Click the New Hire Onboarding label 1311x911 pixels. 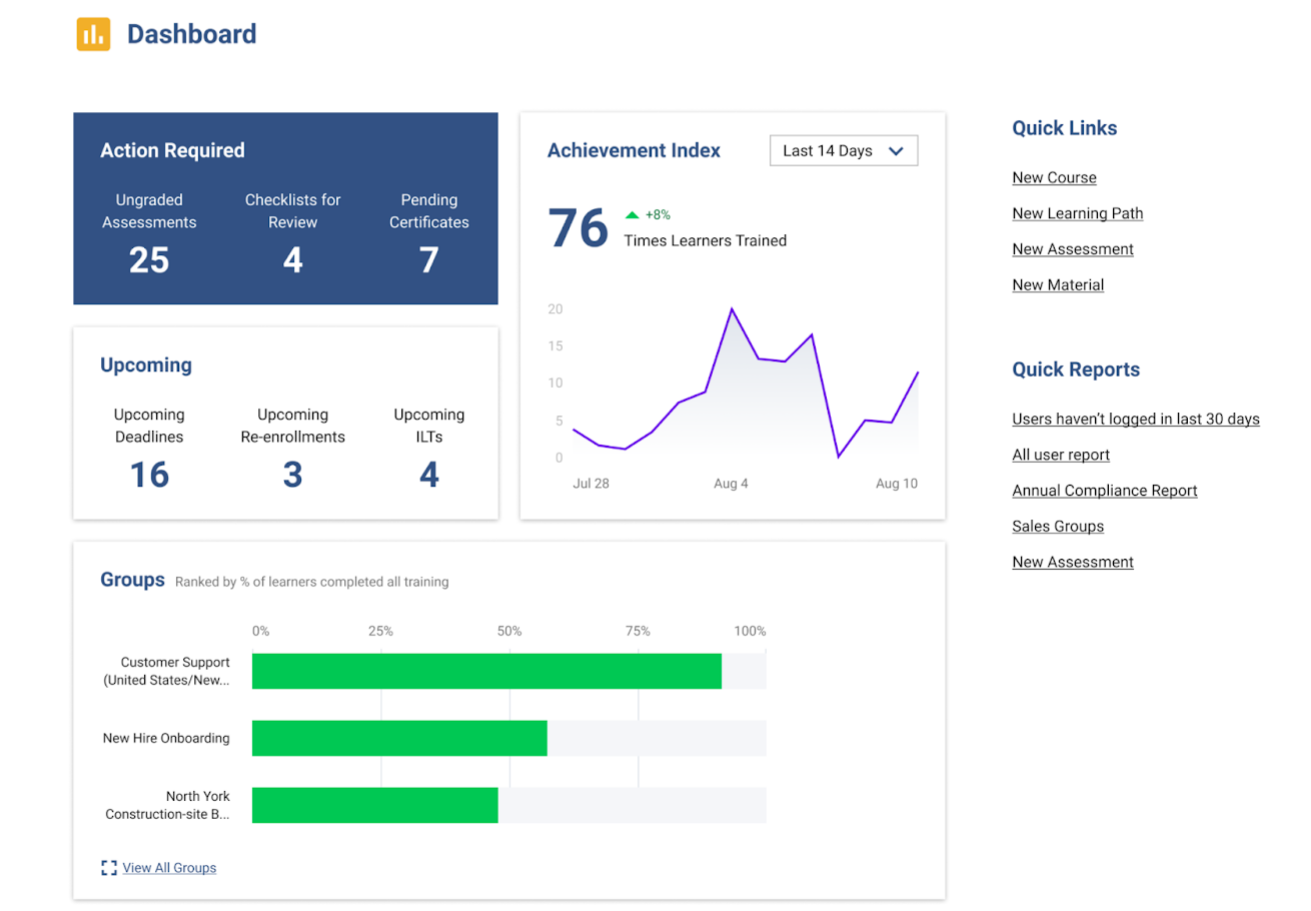166,738
